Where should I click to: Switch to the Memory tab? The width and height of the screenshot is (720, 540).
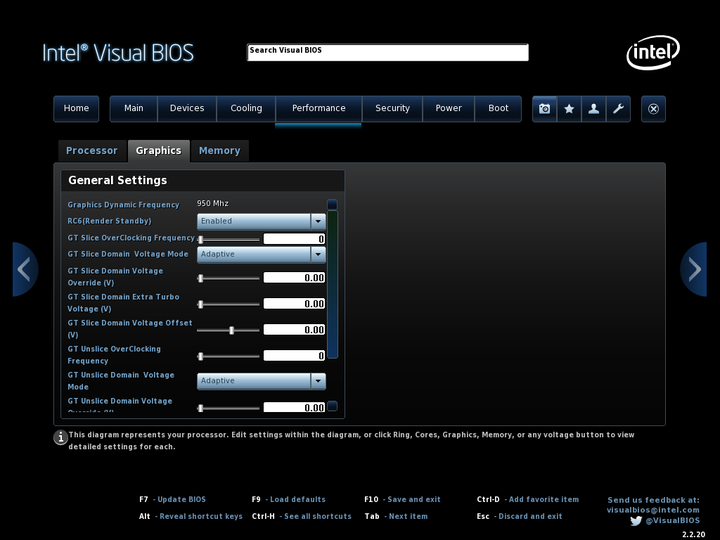(x=219, y=151)
